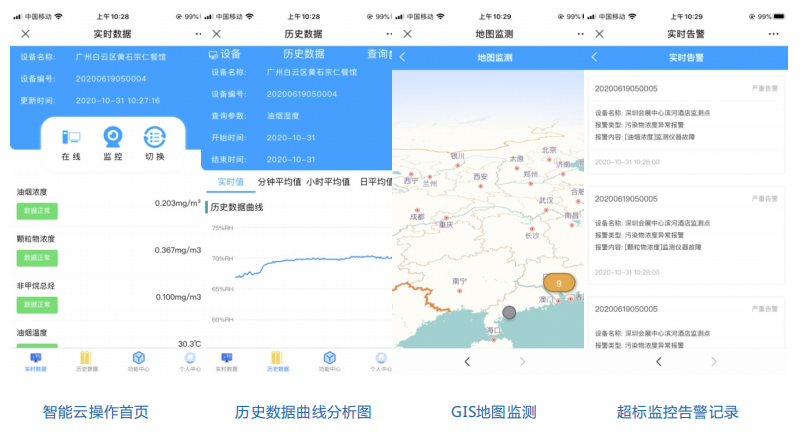
Task: Open 功能中心 in first screen's bottom bar
Action: (x=139, y=361)
